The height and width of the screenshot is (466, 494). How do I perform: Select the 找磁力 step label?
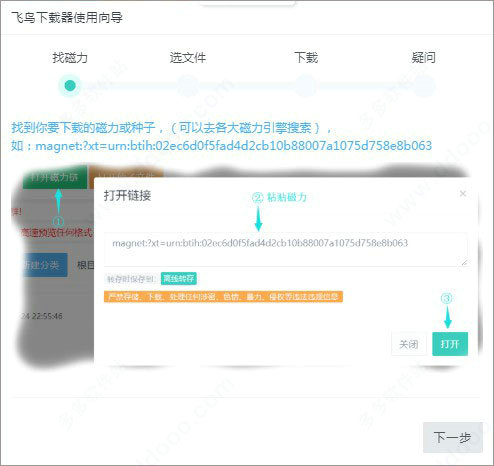[70, 58]
